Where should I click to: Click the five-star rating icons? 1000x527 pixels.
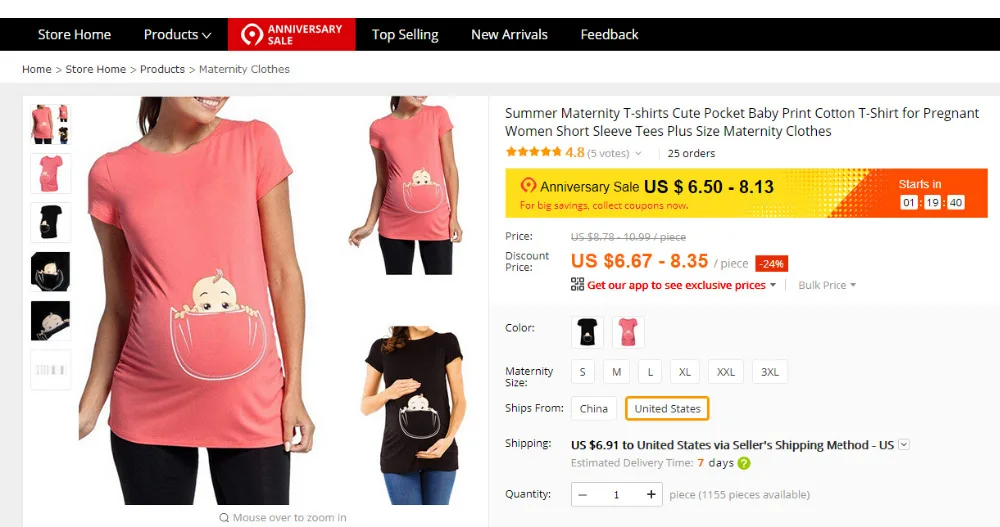(533, 152)
